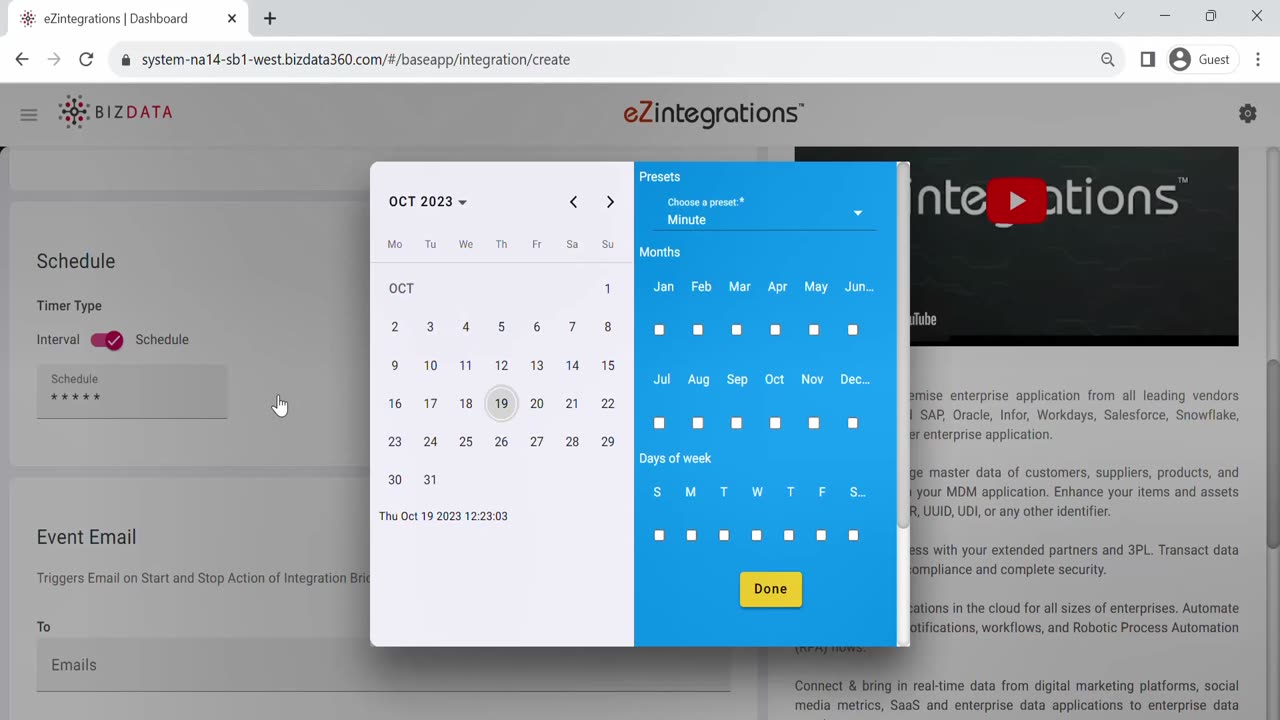The image size is (1280, 720).
Task: Select October 16 in calendar
Action: click(x=395, y=404)
